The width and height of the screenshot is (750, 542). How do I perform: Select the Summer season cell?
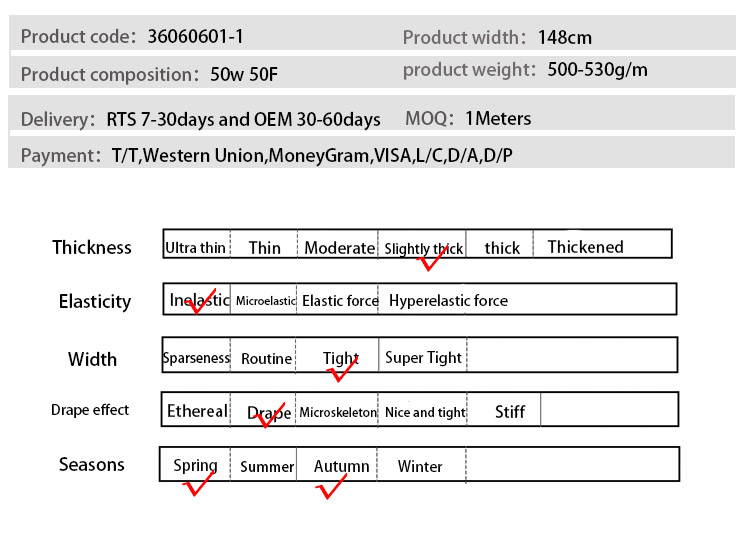(267, 467)
